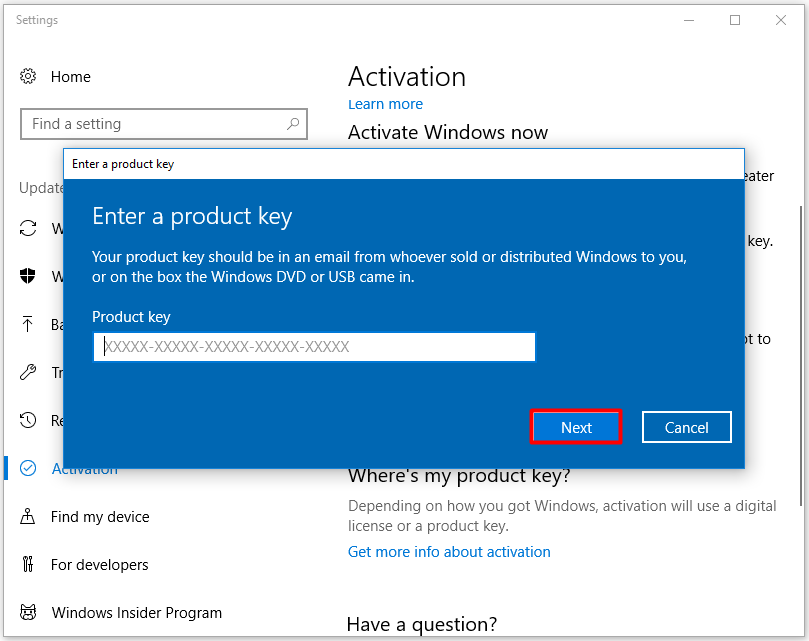Select the Troubleshoot wrench icon
Viewport: 809px width, 641px height.
[x=28, y=372]
